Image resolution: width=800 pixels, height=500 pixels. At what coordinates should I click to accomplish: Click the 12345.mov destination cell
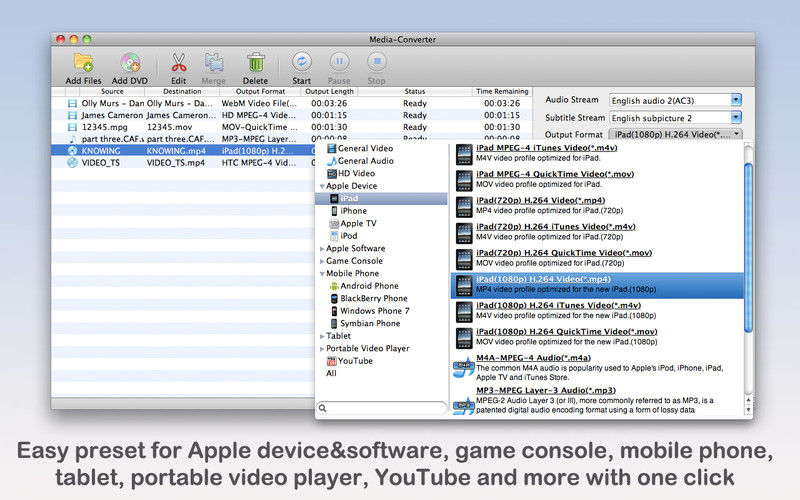[x=169, y=127]
